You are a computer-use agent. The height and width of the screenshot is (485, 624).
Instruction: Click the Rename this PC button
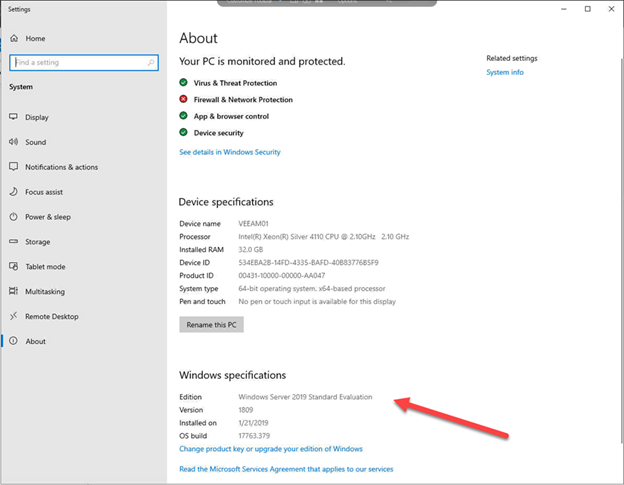coord(211,325)
